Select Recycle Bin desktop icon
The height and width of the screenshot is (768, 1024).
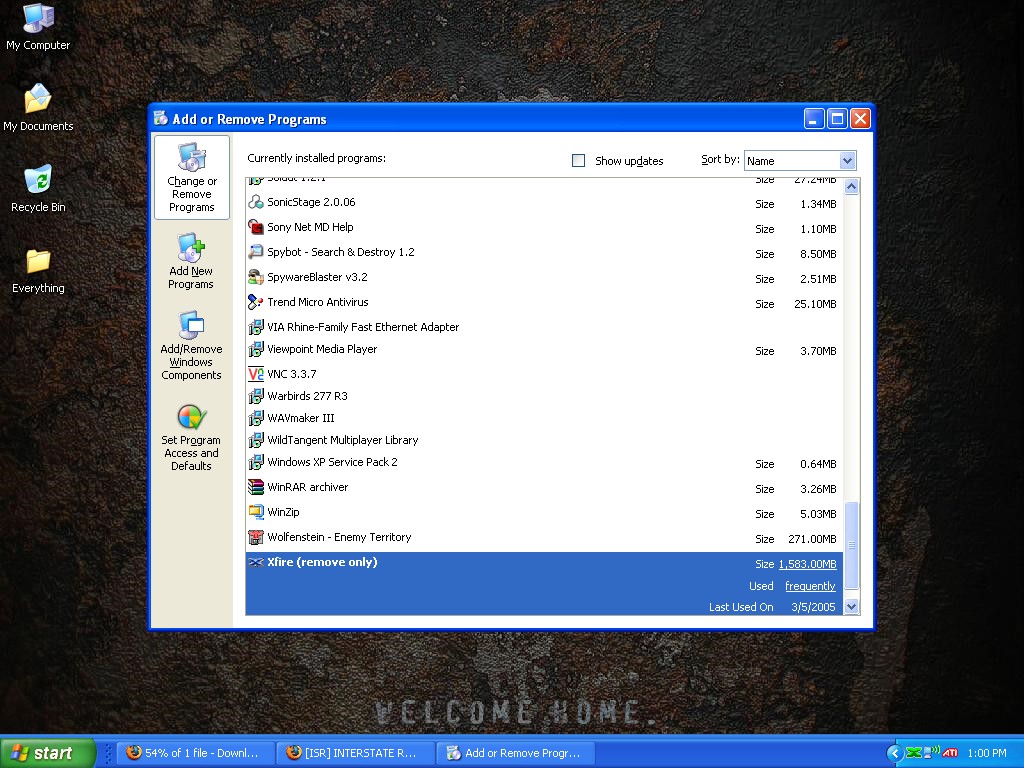coord(38,189)
